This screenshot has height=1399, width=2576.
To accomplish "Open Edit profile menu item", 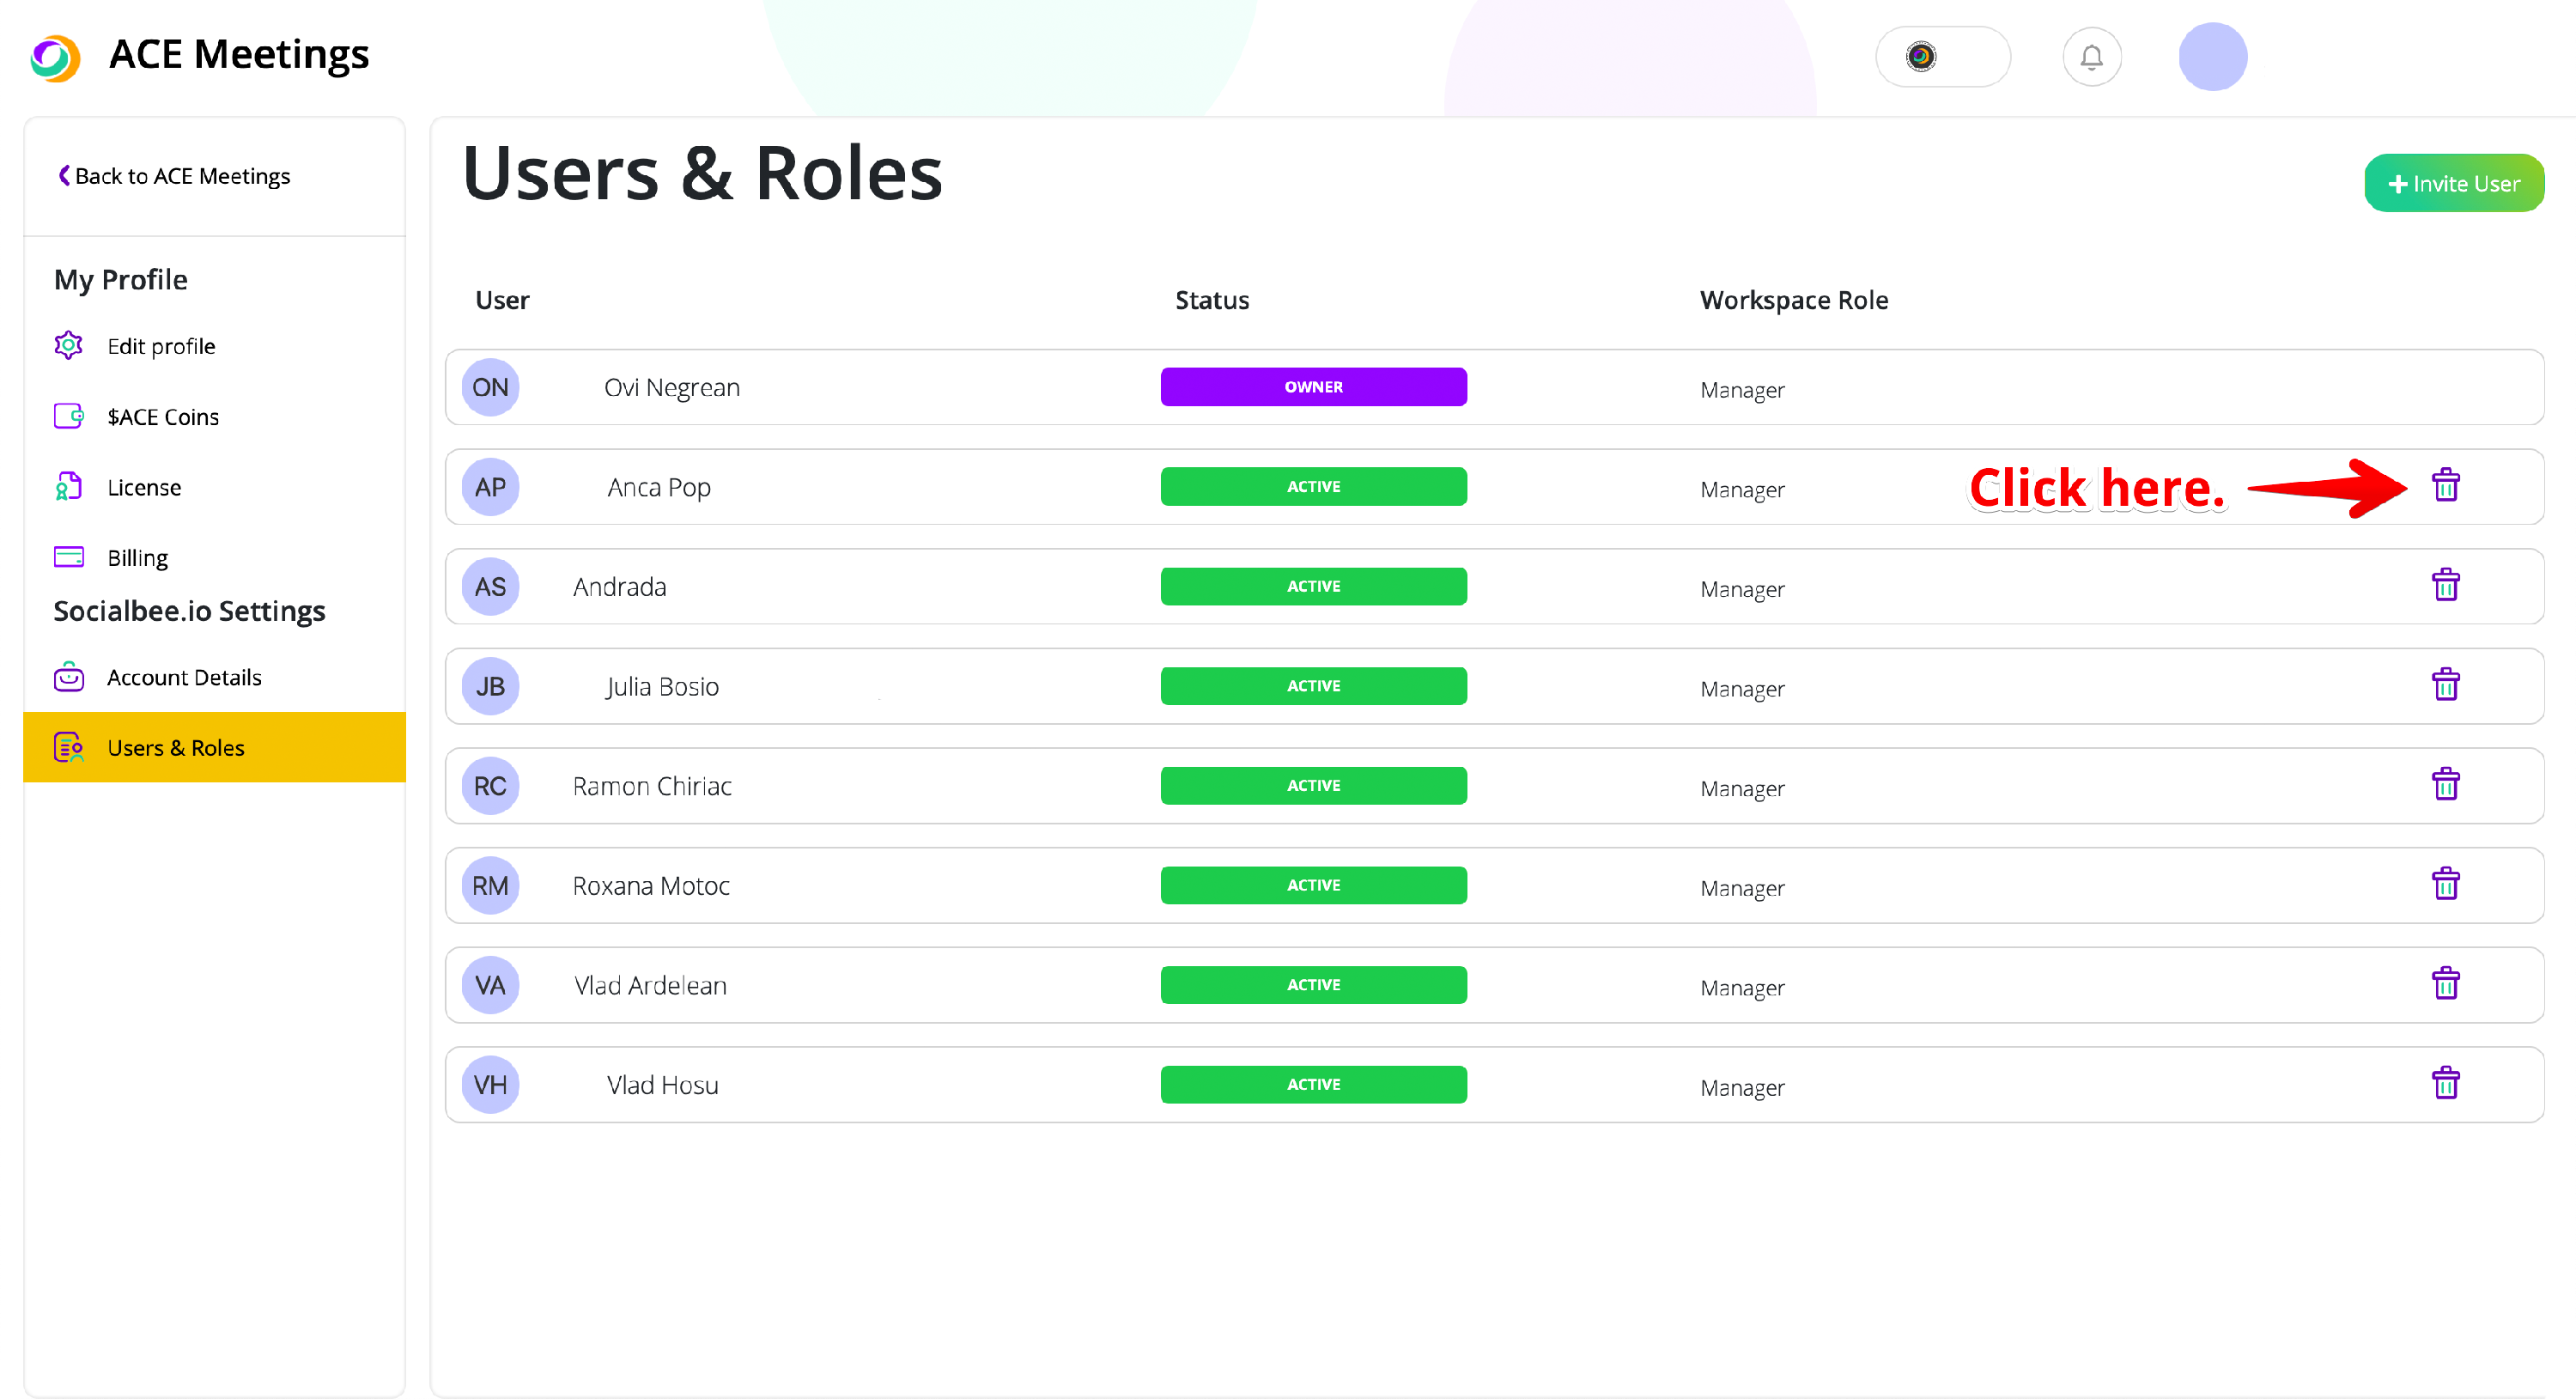I will click(x=161, y=346).
